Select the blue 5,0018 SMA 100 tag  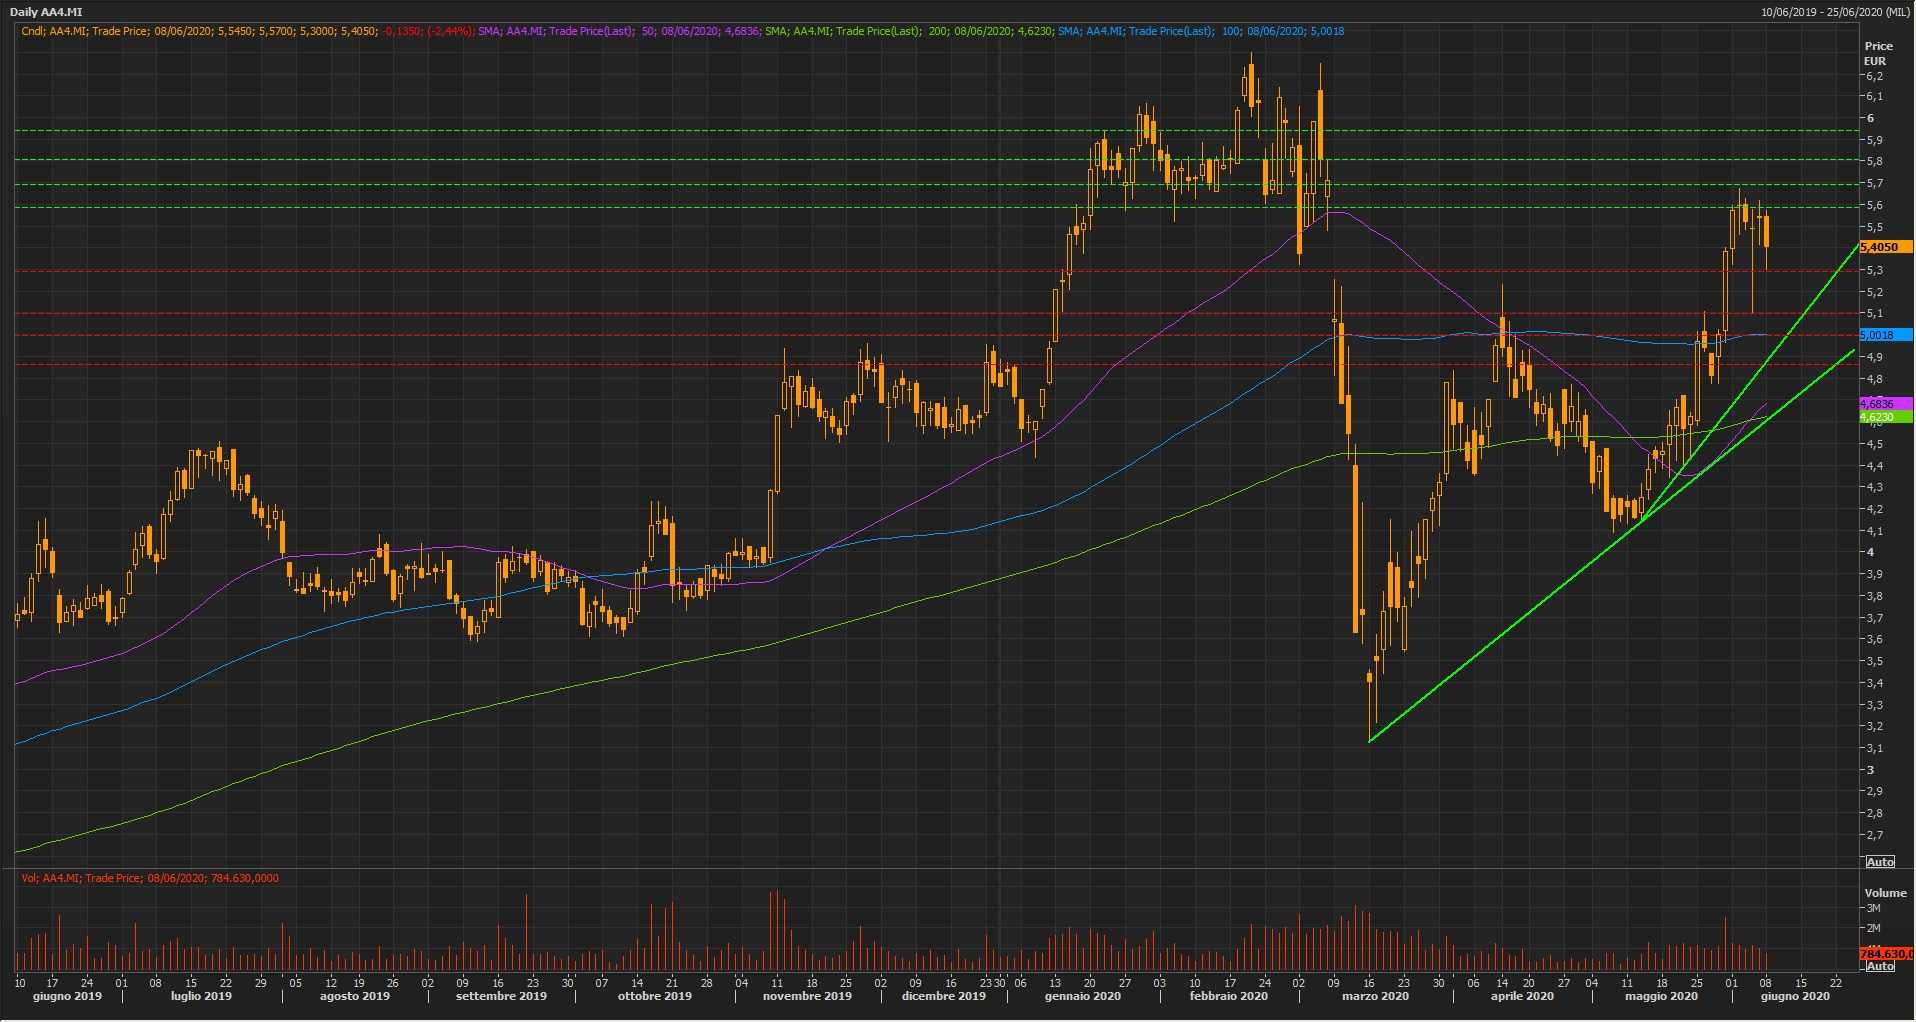(1884, 335)
